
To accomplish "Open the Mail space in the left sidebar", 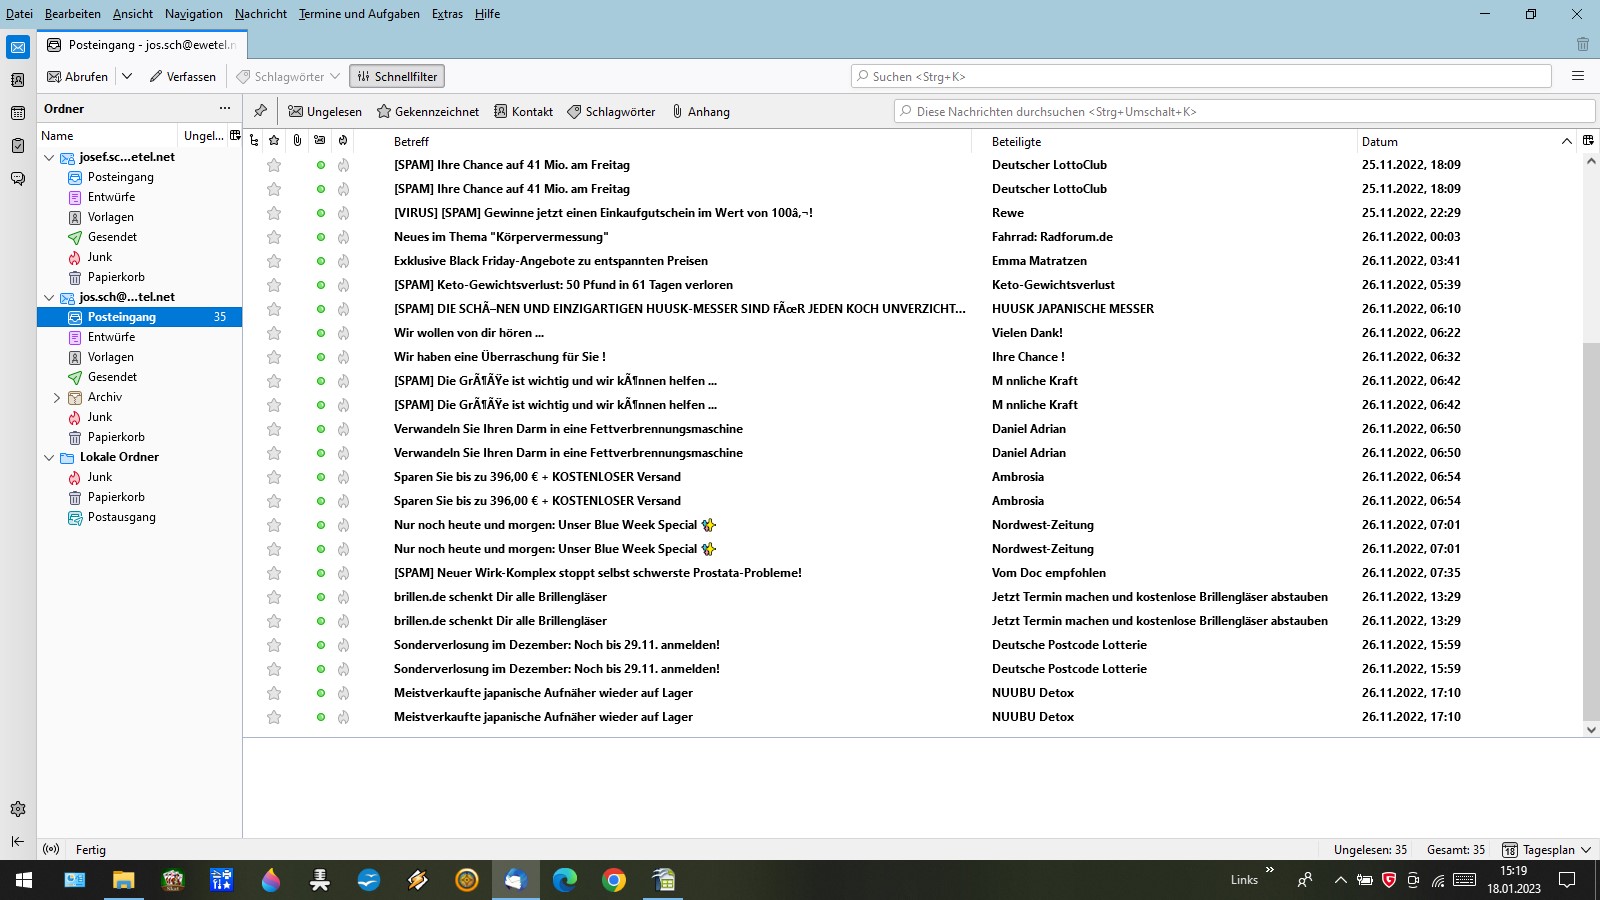I will (18, 47).
